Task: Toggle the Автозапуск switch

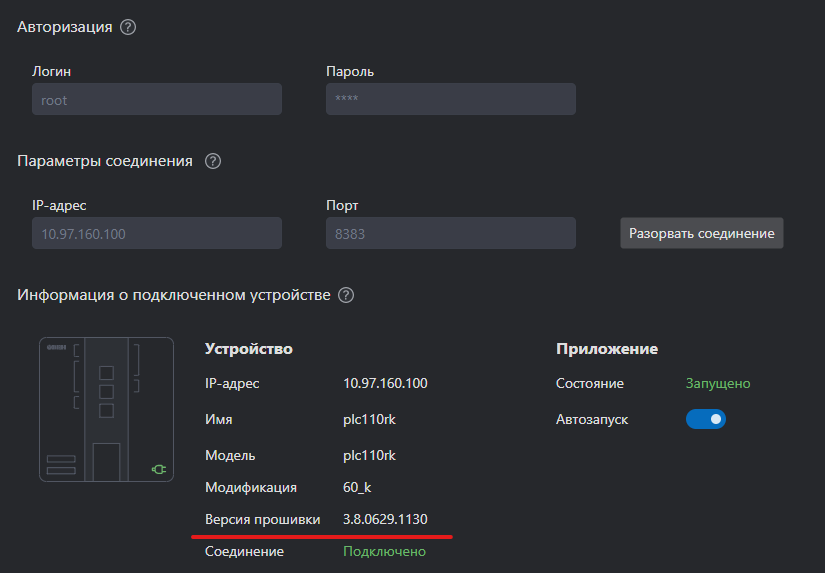Action: 706,419
